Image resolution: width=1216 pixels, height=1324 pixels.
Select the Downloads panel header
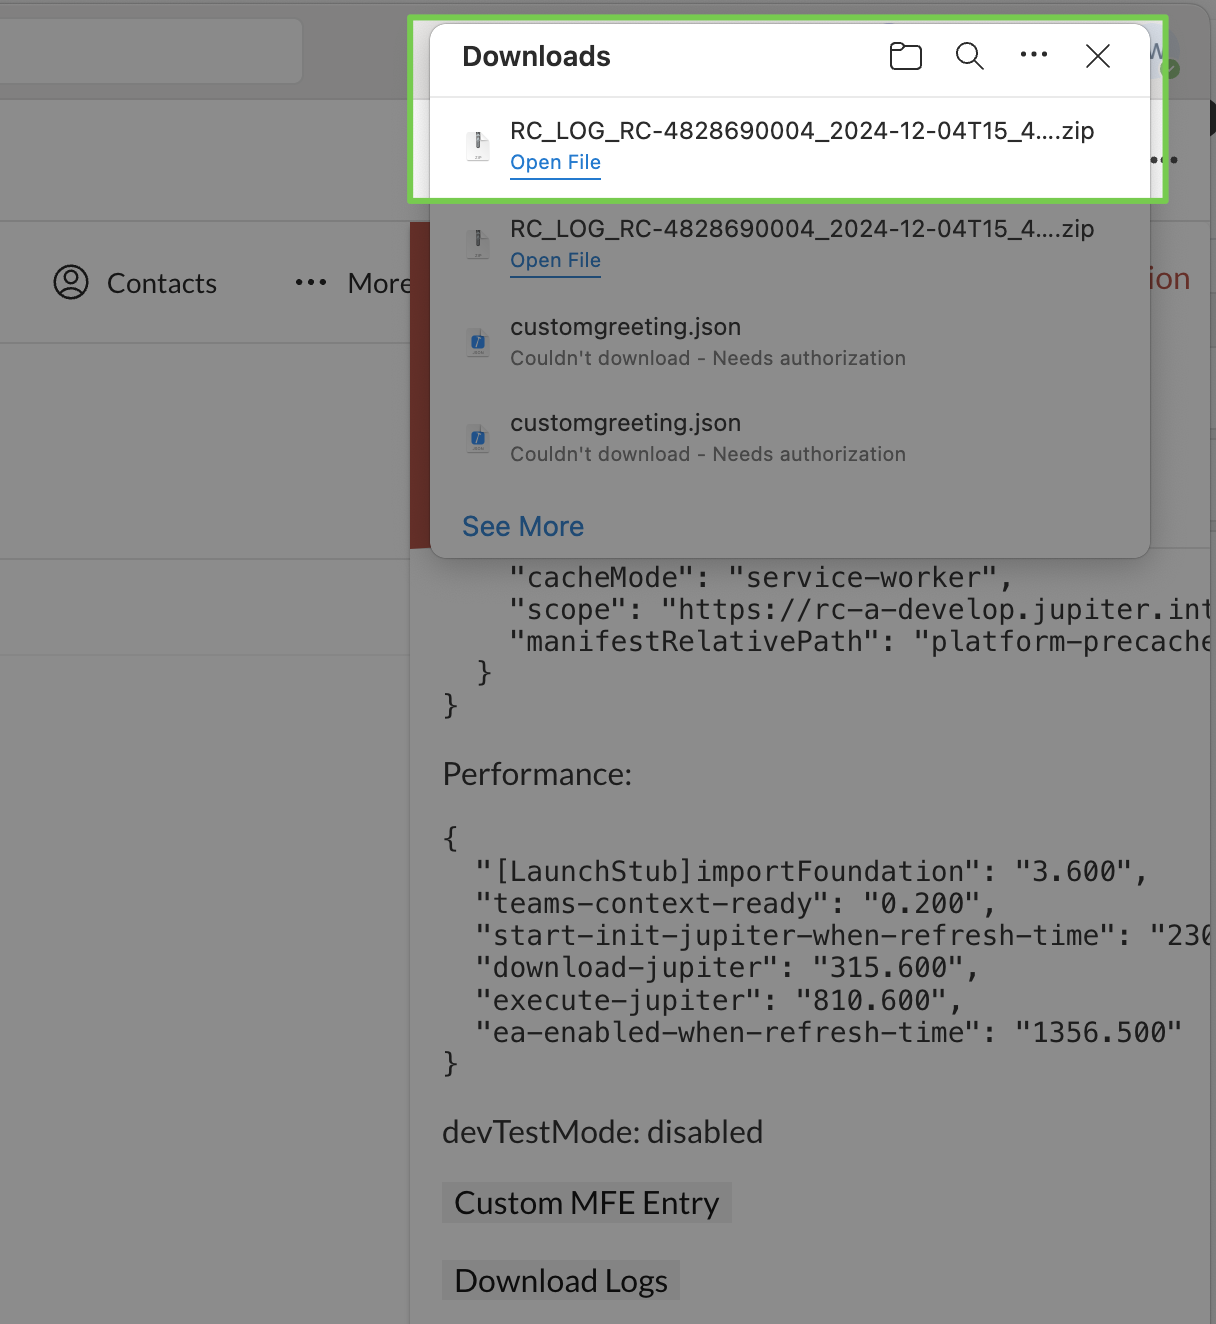(x=536, y=57)
